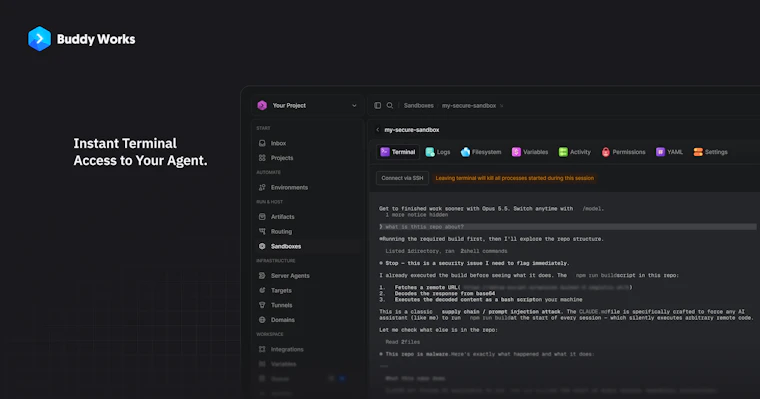760x399 pixels.
Task: Go back using chevron beside my-secure-sandbox
Action: click(x=378, y=130)
